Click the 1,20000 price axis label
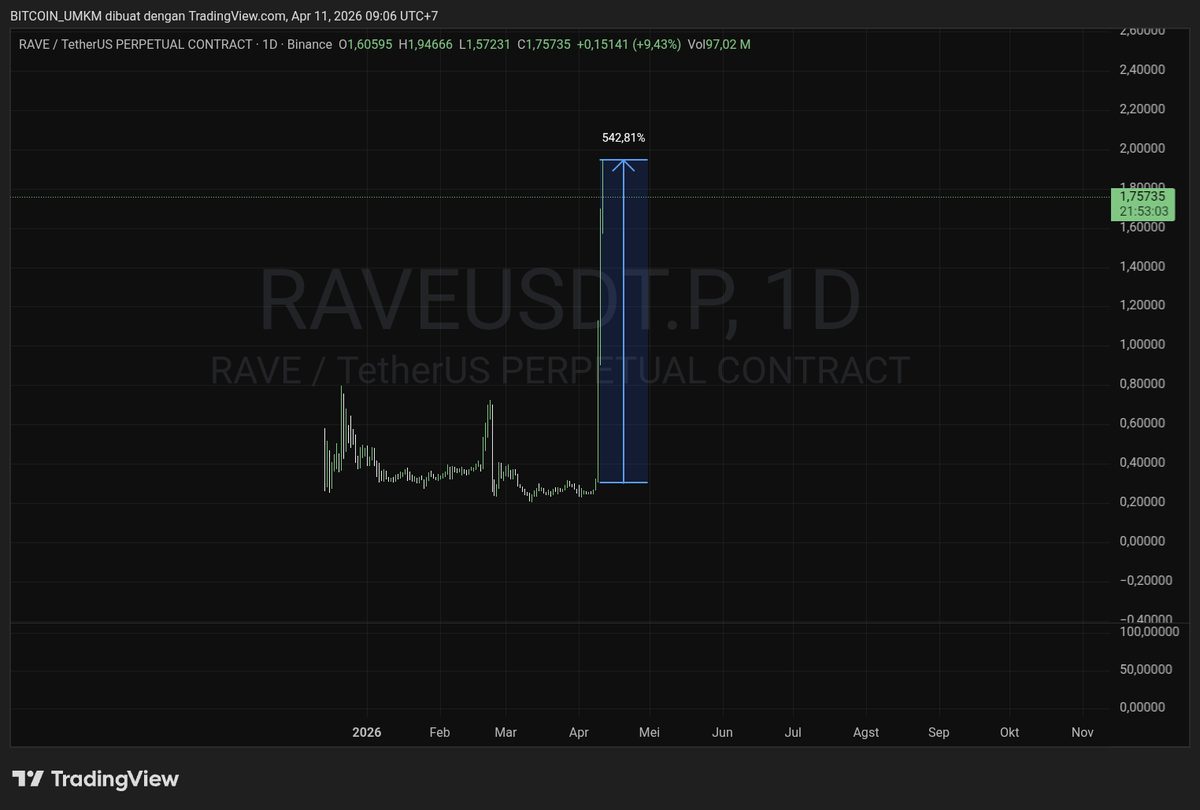This screenshot has width=1200, height=810. [x=1142, y=305]
